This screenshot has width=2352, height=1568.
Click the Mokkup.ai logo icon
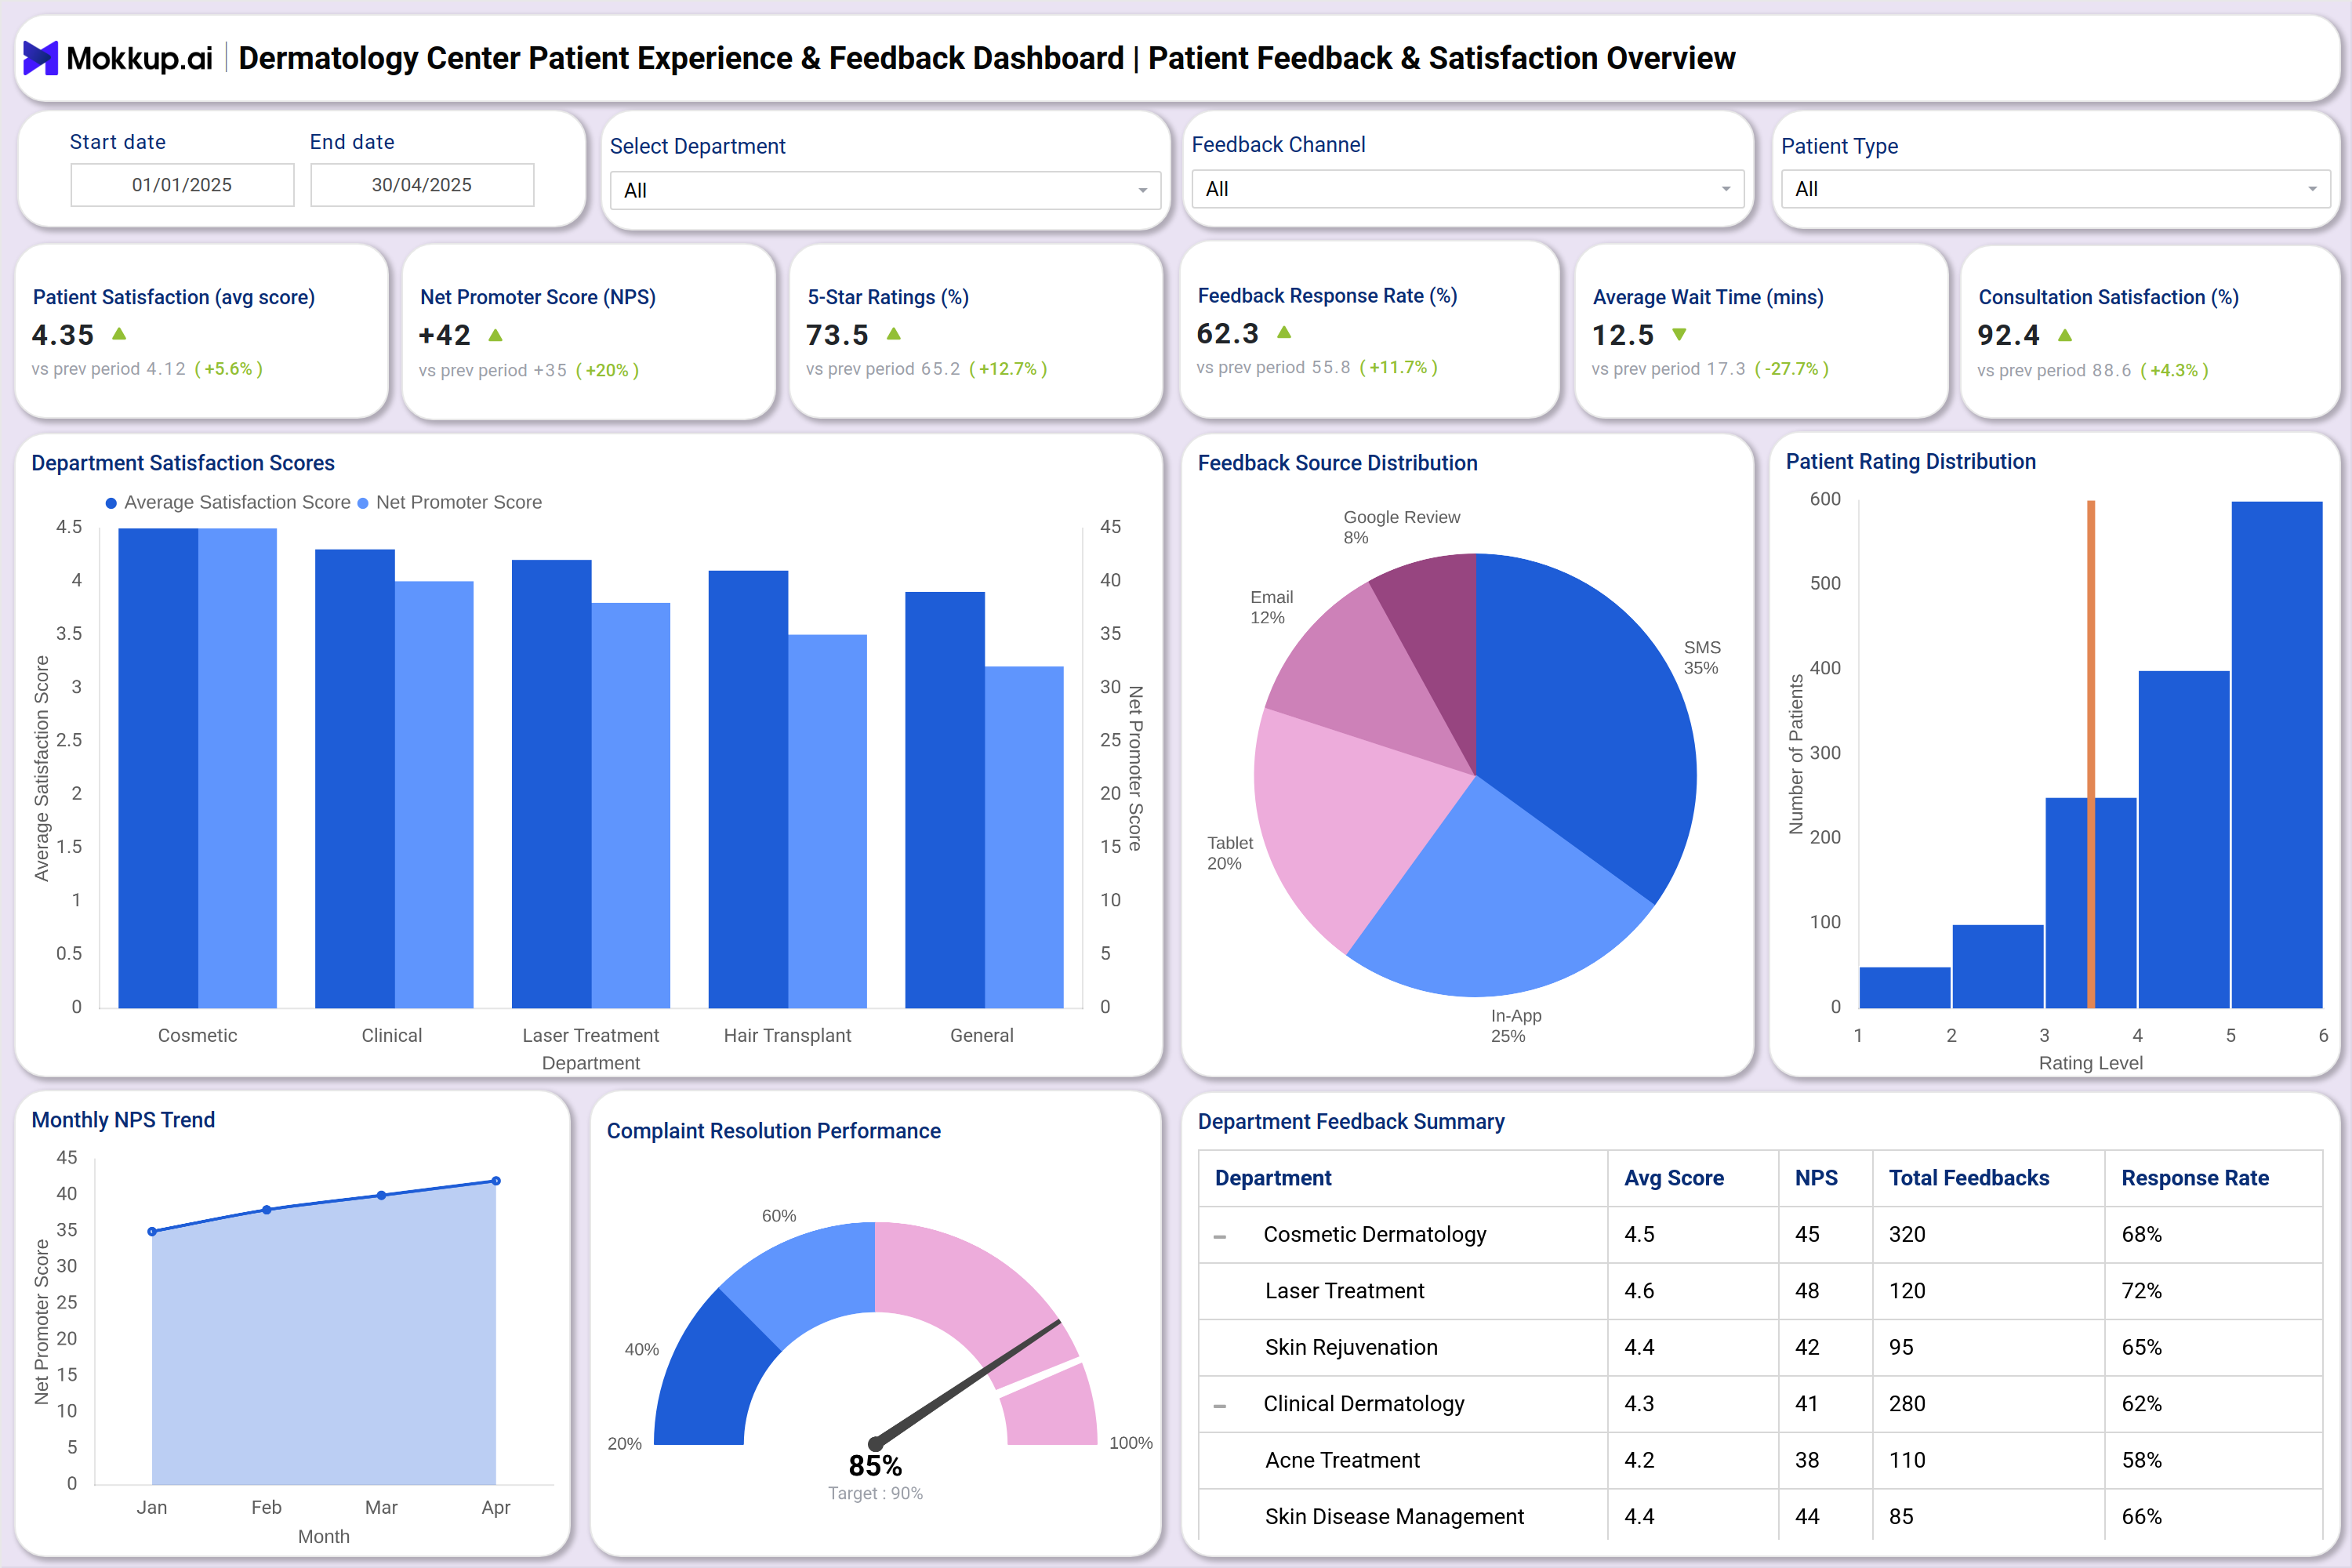coord(40,58)
